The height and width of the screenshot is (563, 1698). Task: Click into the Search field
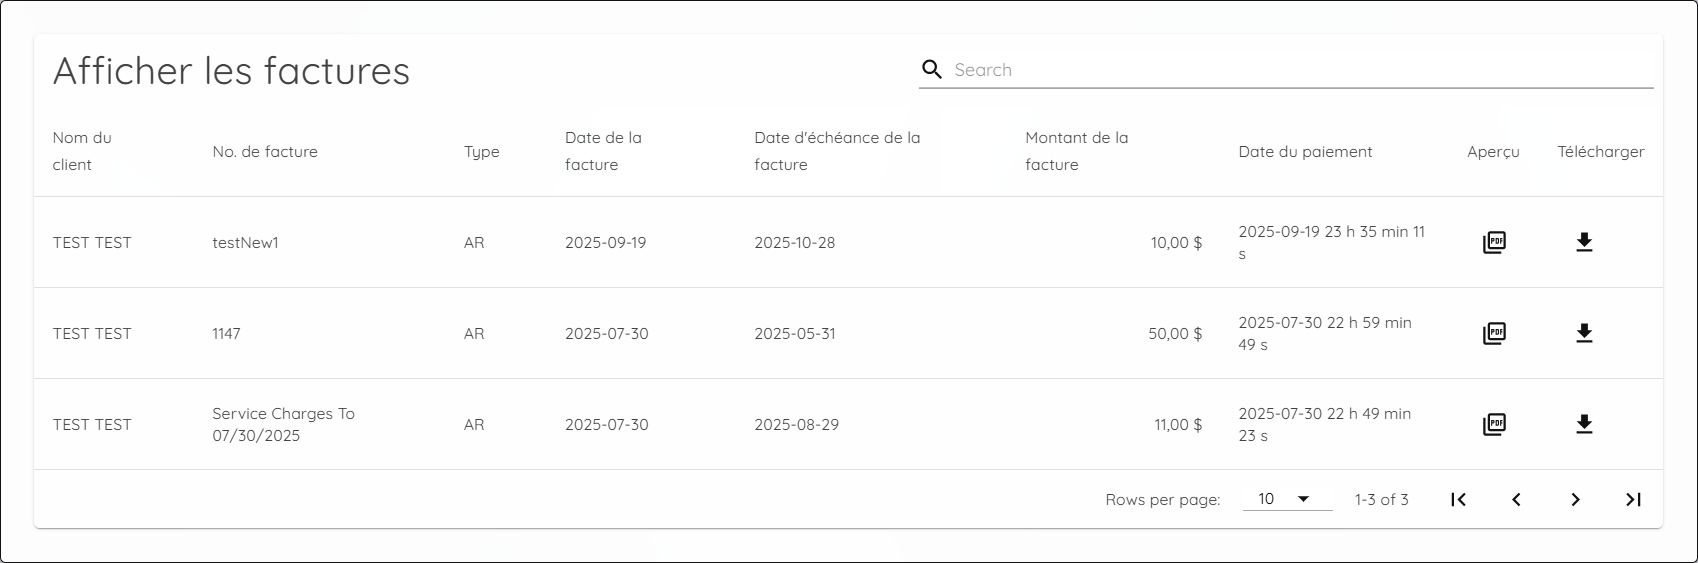coord(1300,70)
